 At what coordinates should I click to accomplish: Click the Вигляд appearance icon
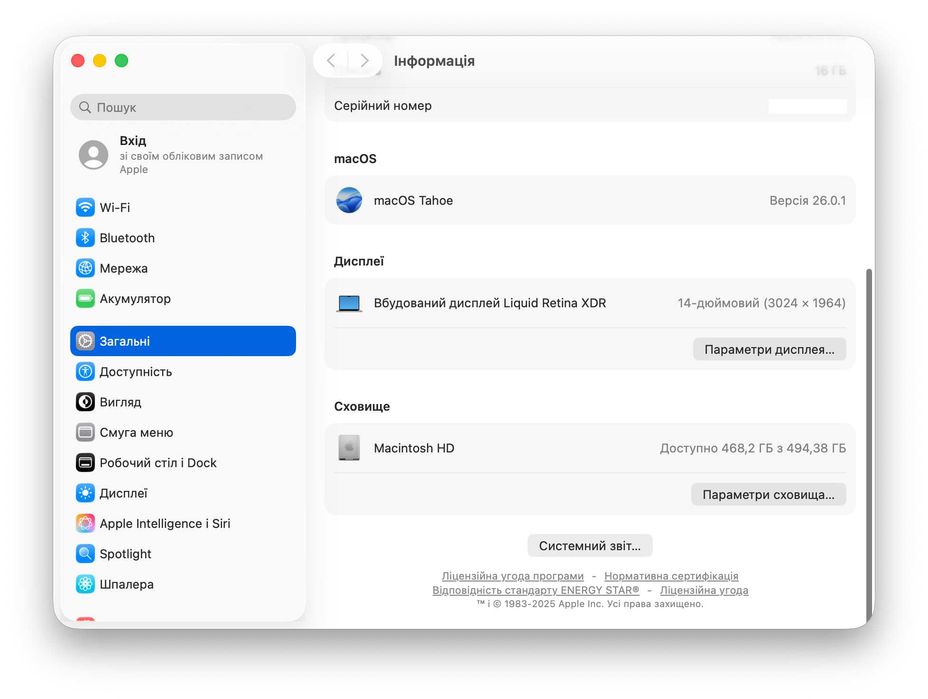coord(85,402)
